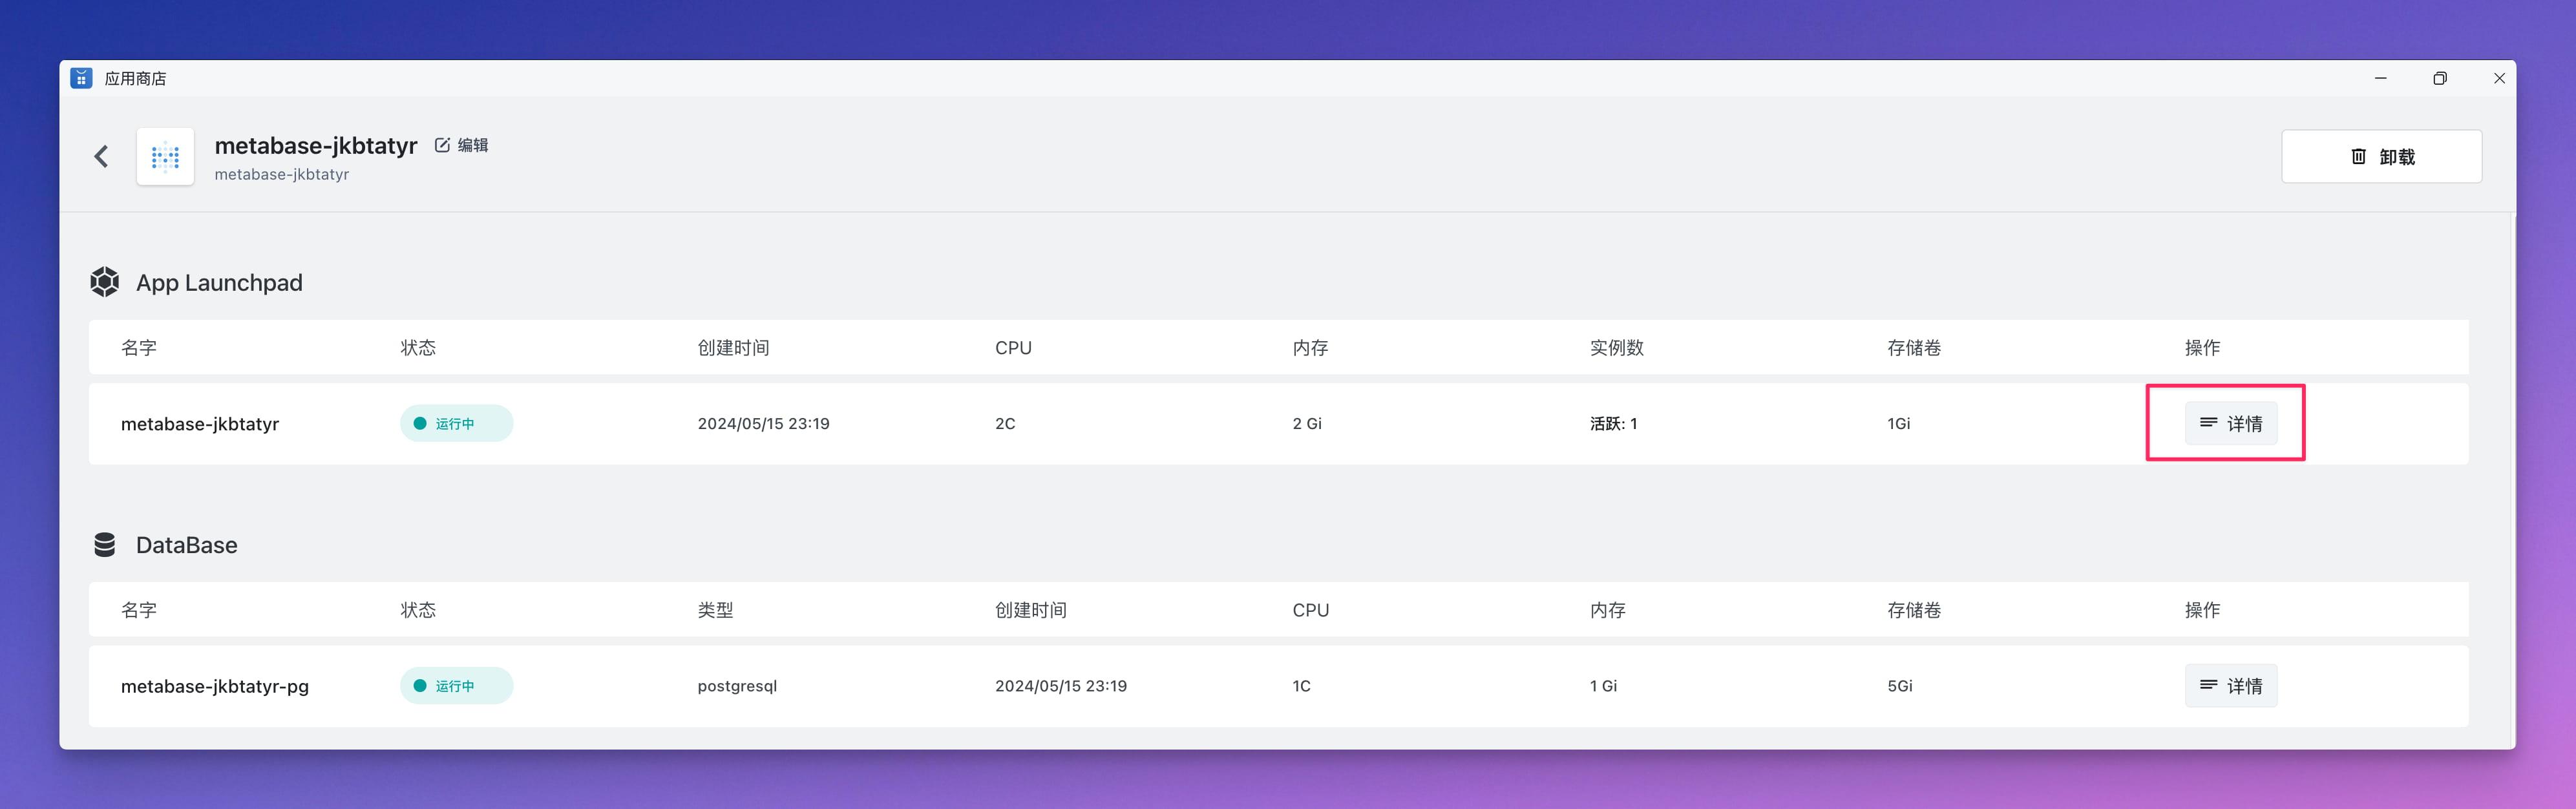The height and width of the screenshot is (809, 2576).
Task: Click 编辑 to edit the application
Action: pos(473,144)
